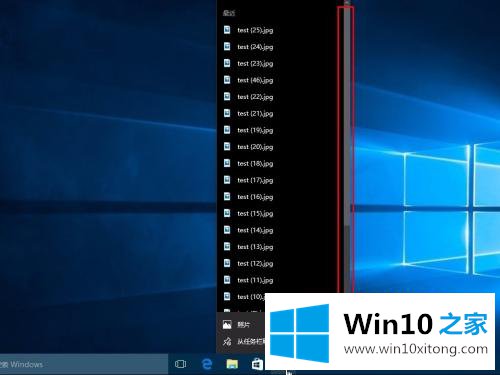Open test (17).jpg from the jump list
500x375 pixels.
pos(280,180)
